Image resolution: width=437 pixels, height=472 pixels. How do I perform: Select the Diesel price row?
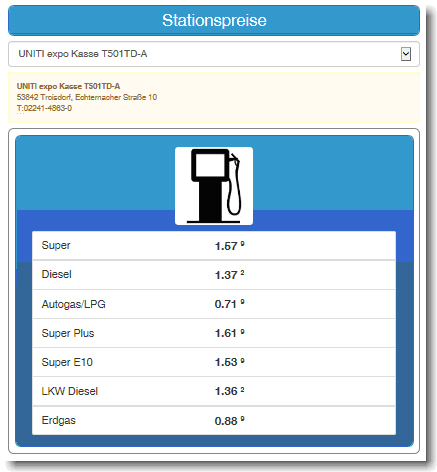click(x=214, y=275)
